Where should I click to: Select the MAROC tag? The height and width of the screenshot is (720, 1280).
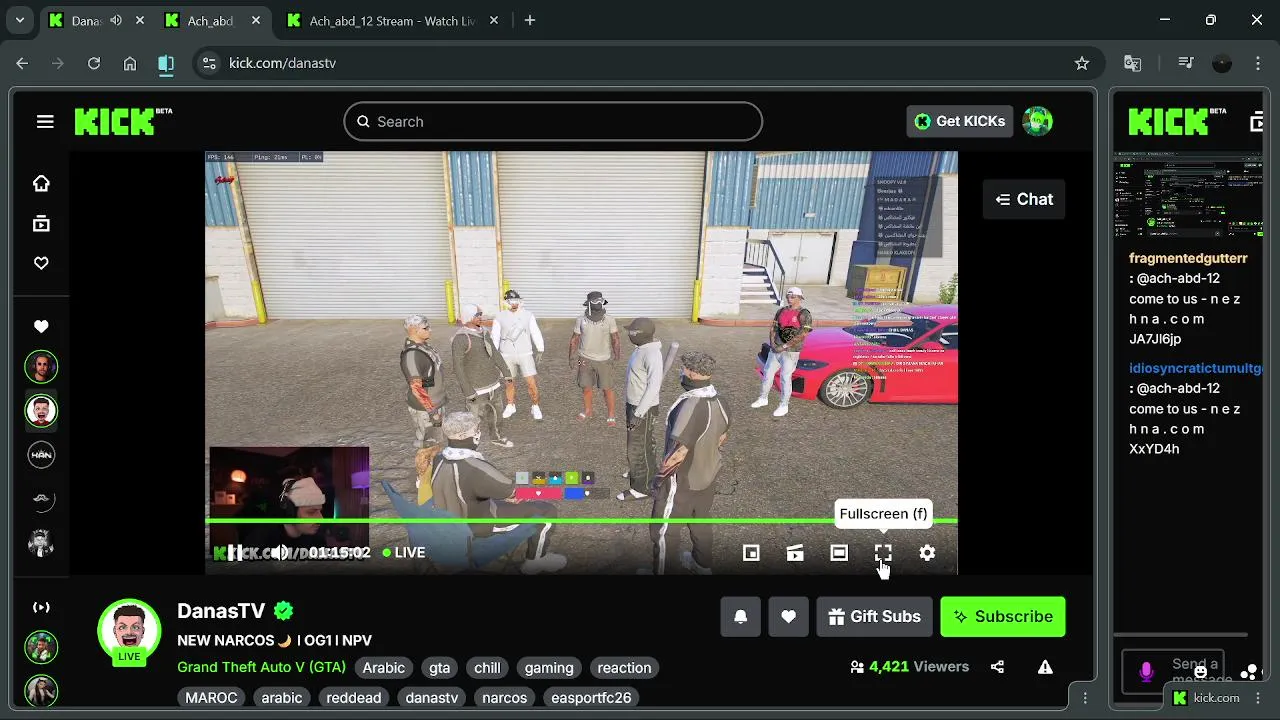(211, 698)
